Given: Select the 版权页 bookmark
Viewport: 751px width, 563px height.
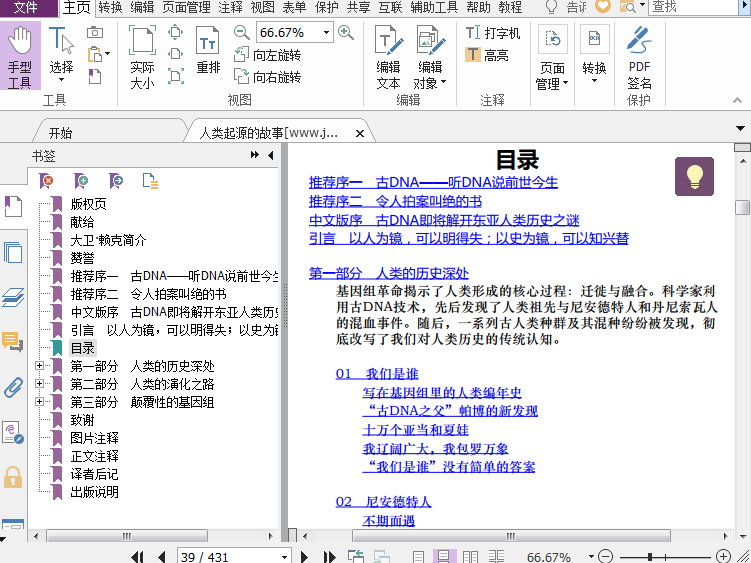Looking at the screenshot, I should click(89, 204).
